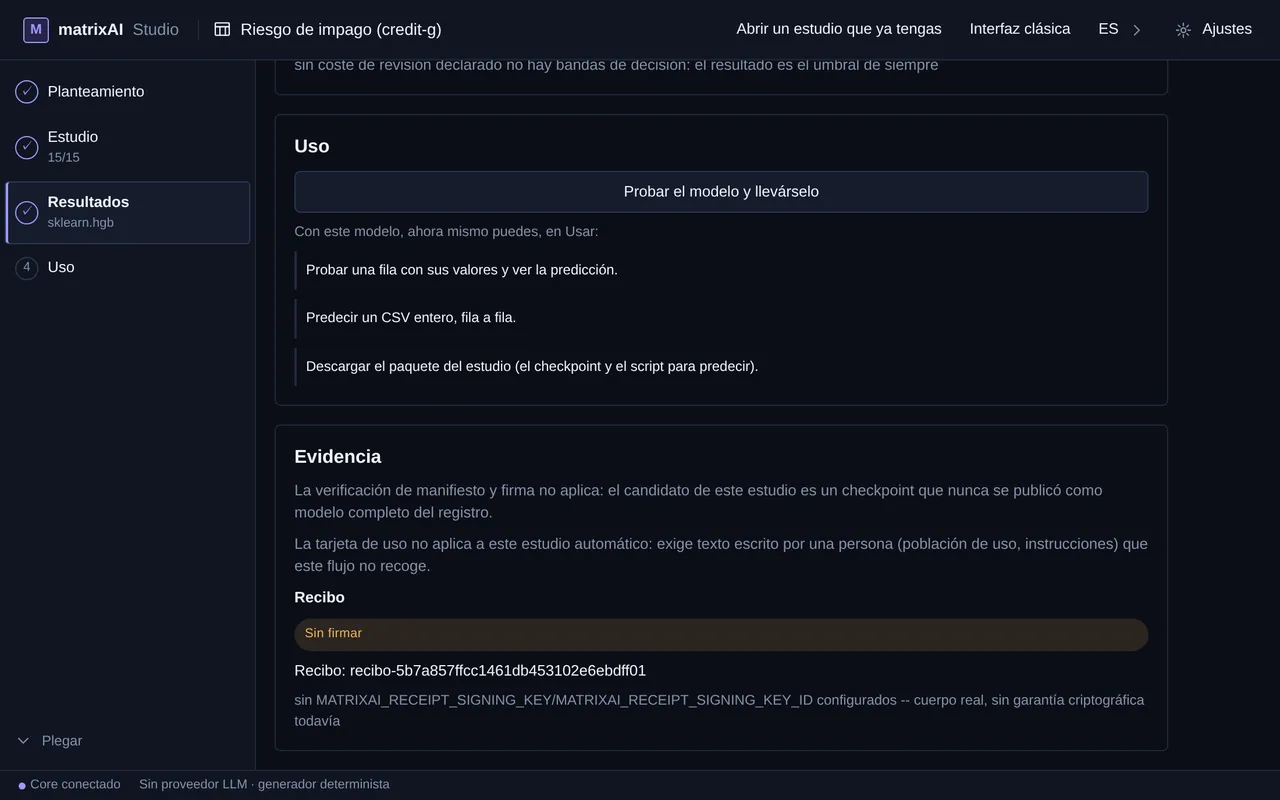Click Sin proveedor LLM status entry
Viewport: 1280px width, 800px height.
pyautogui.click(x=264, y=785)
